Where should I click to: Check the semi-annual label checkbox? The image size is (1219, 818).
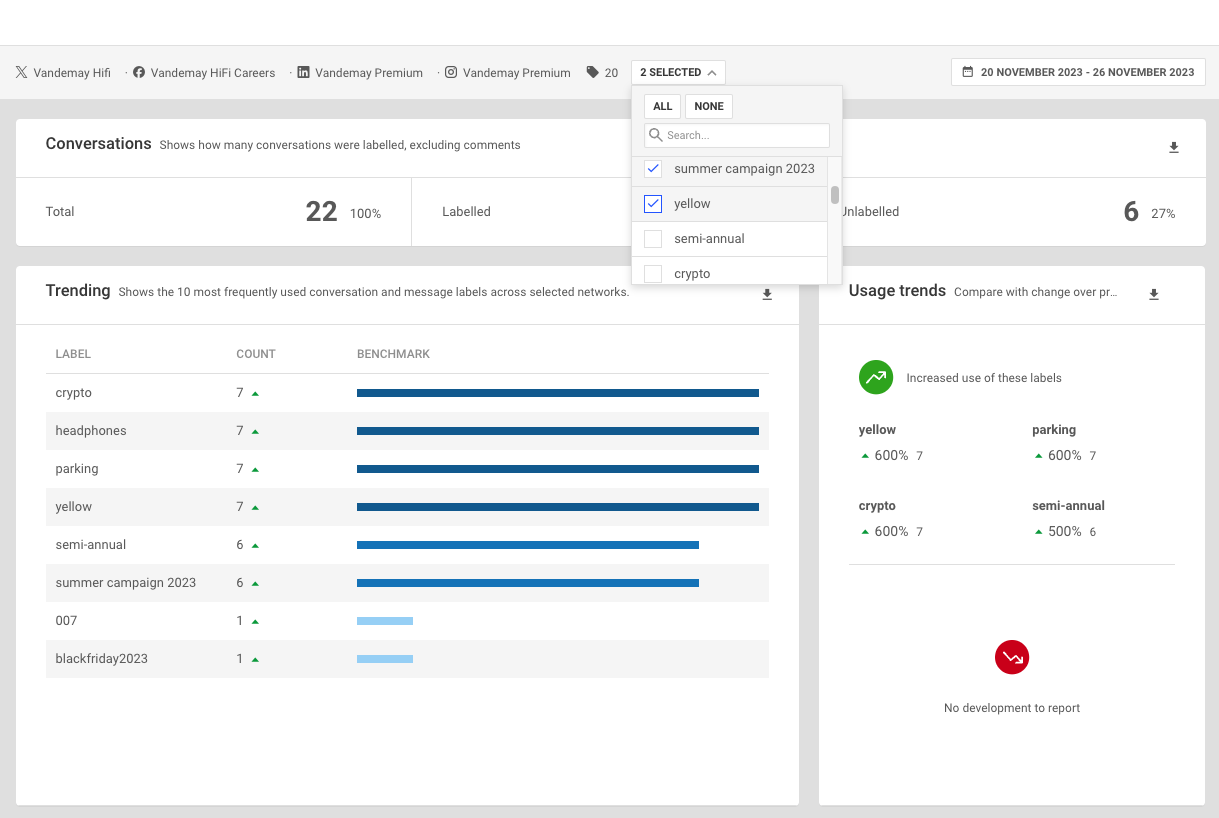653,239
